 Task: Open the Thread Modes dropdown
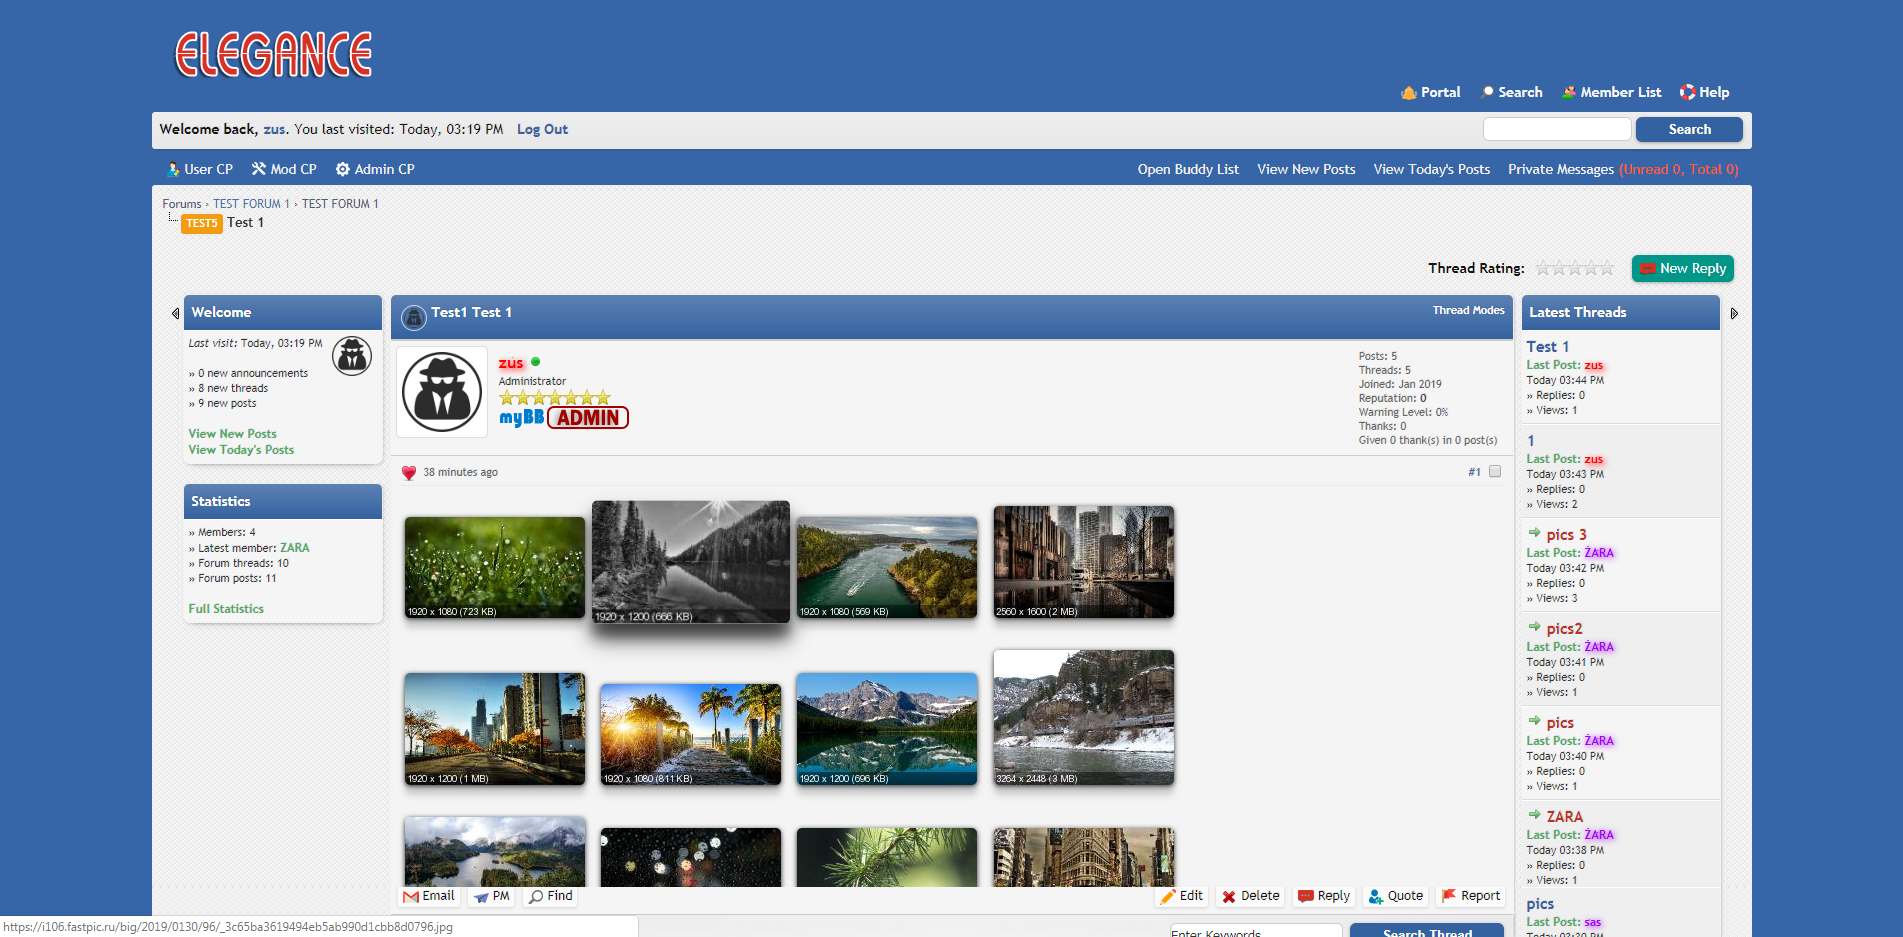pyautogui.click(x=1468, y=311)
